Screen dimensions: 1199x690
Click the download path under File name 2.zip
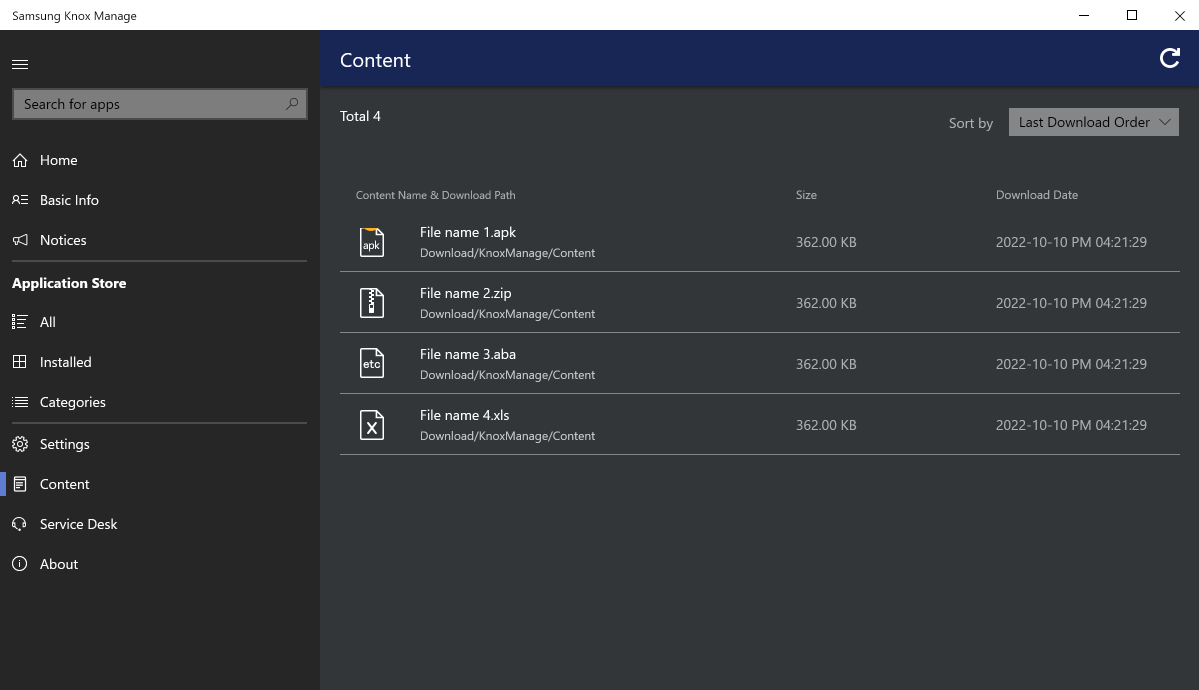[x=507, y=314]
